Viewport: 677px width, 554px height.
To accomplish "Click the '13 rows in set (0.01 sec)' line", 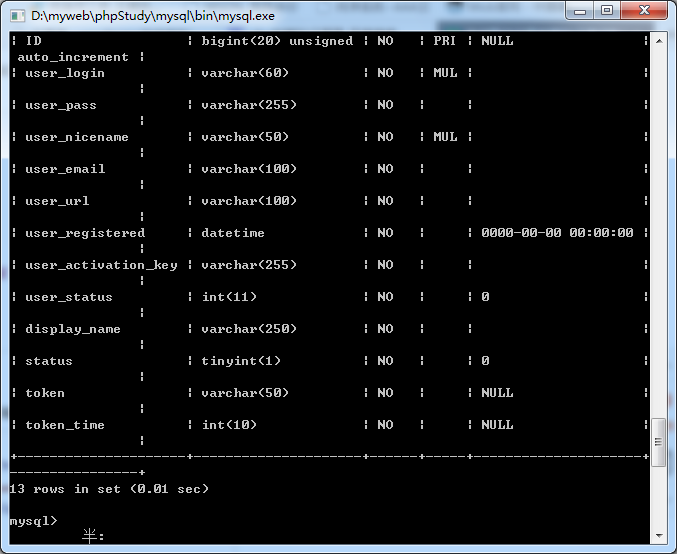I will click(109, 489).
